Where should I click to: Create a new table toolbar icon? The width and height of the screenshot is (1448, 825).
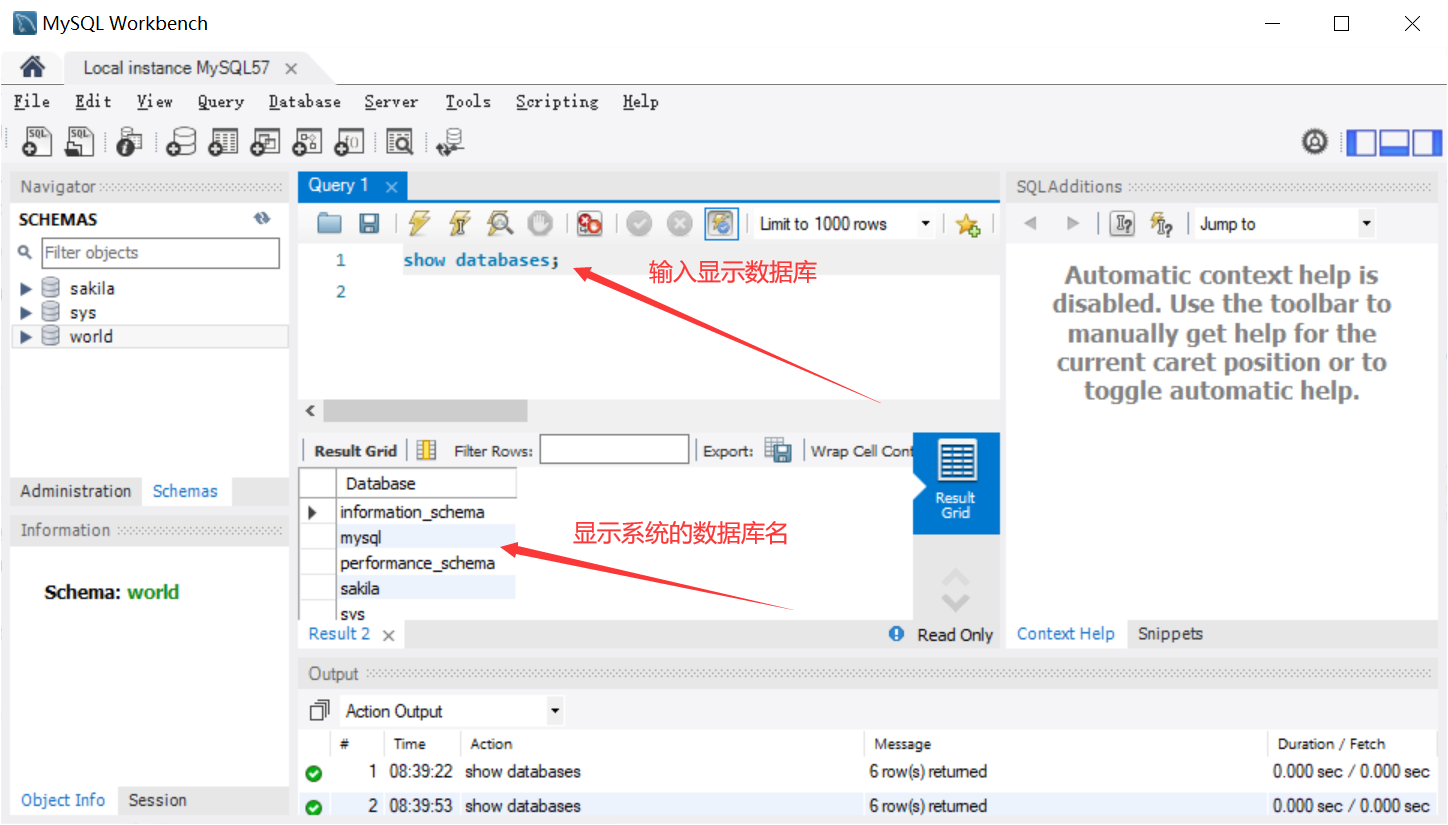(x=223, y=142)
